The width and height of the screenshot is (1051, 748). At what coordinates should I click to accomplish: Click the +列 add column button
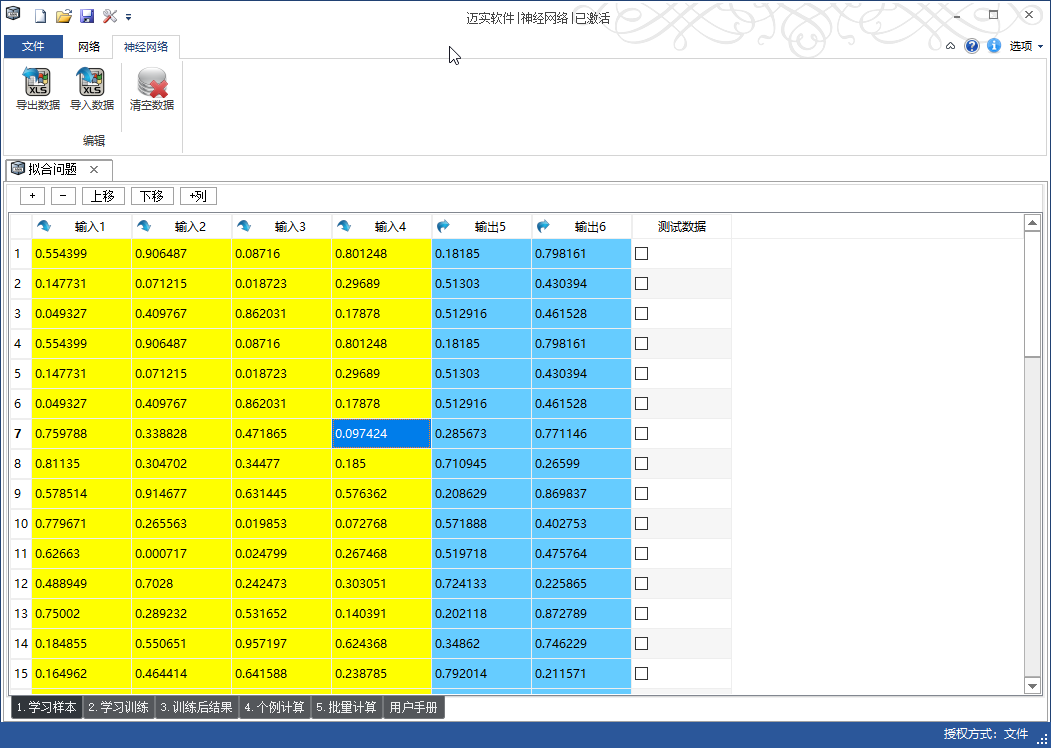point(198,196)
